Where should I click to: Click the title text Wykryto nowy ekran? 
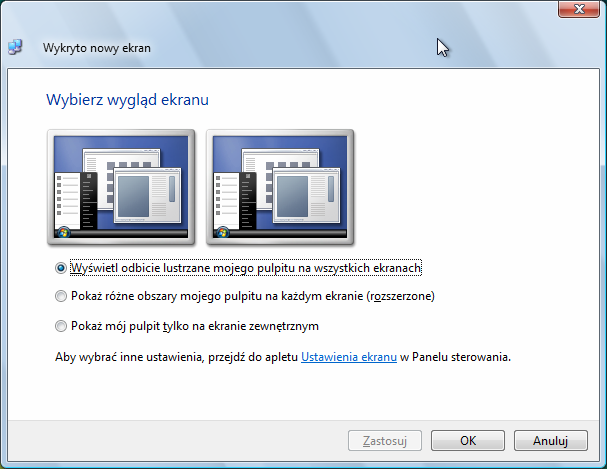click(x=97, y=48)
